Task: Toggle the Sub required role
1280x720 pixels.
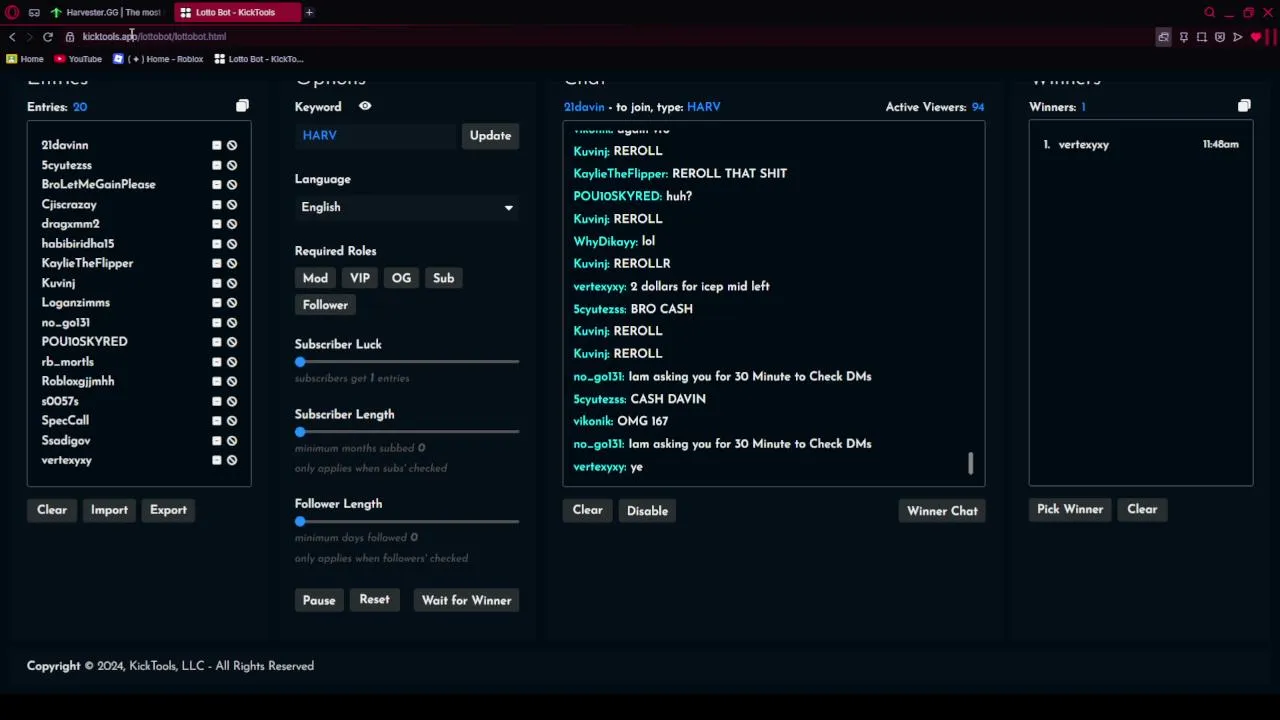Action: coord(443,278)
